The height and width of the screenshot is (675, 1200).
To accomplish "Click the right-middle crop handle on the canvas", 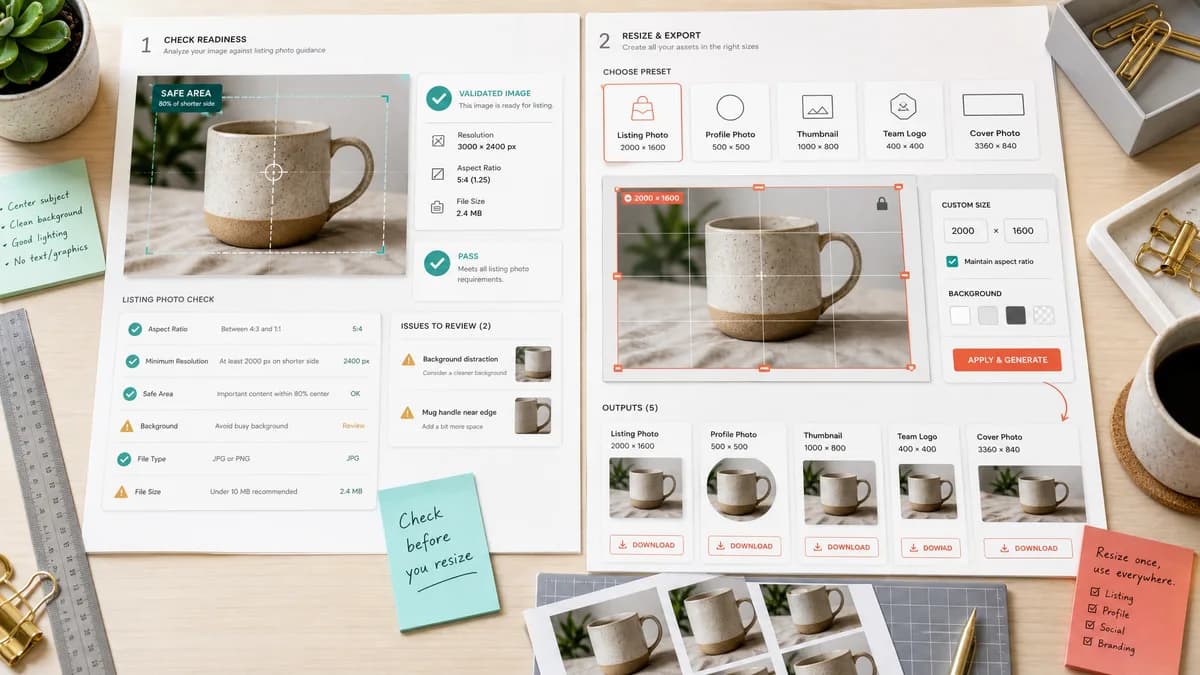I will tap(905, 275).
